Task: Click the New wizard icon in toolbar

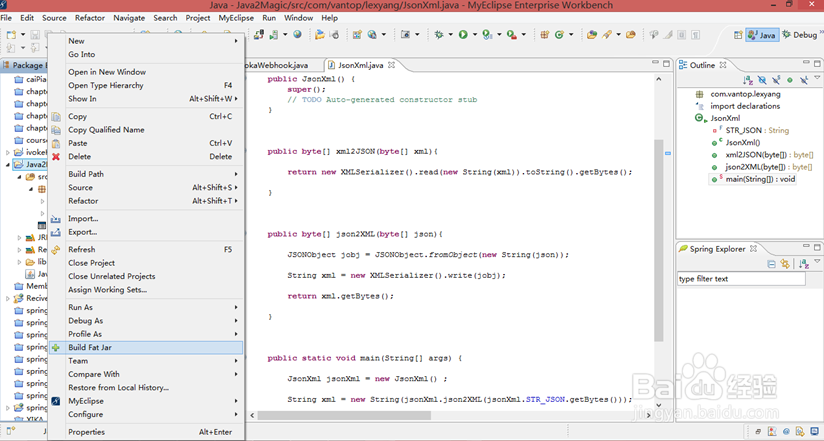Action: tap(12, 35)
